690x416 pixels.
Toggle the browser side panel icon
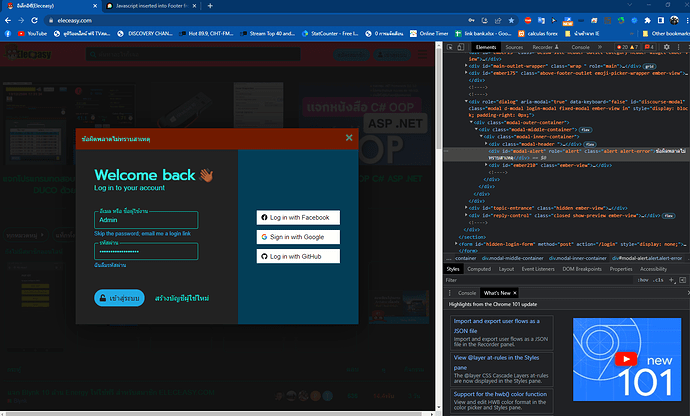[661, 20]
